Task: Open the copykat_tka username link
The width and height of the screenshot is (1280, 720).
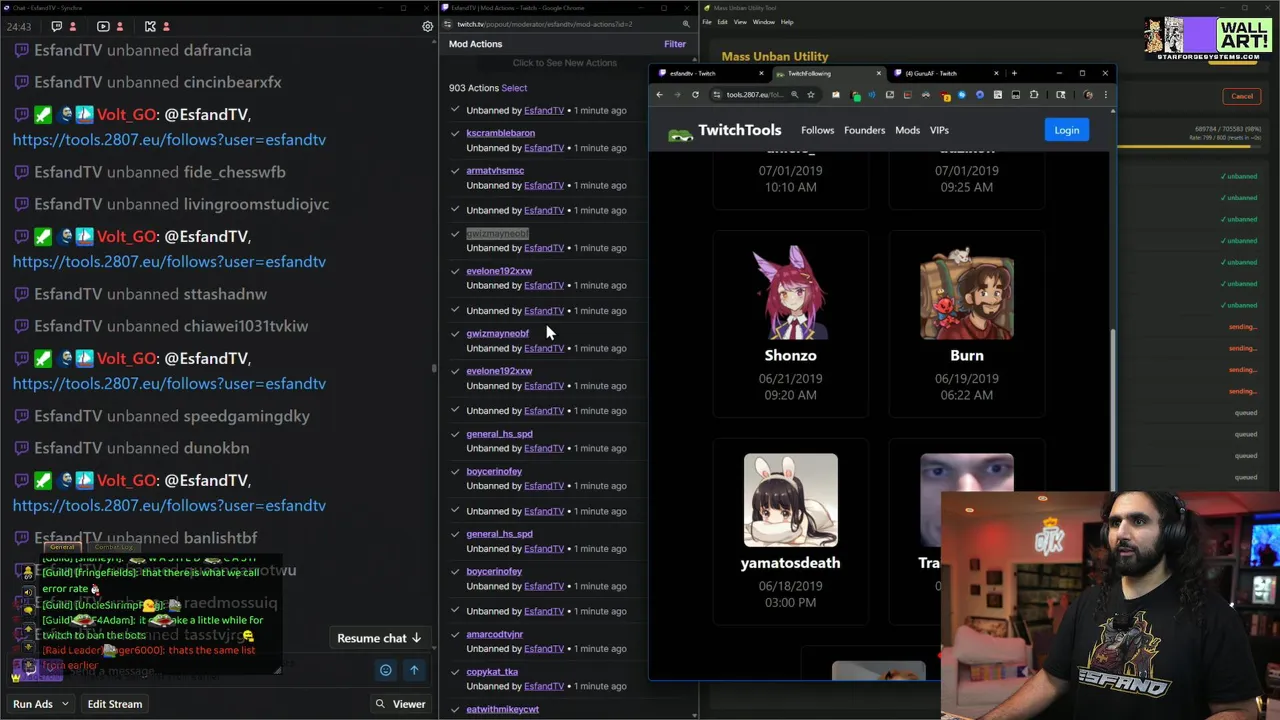Action: (x=492, y=672)
